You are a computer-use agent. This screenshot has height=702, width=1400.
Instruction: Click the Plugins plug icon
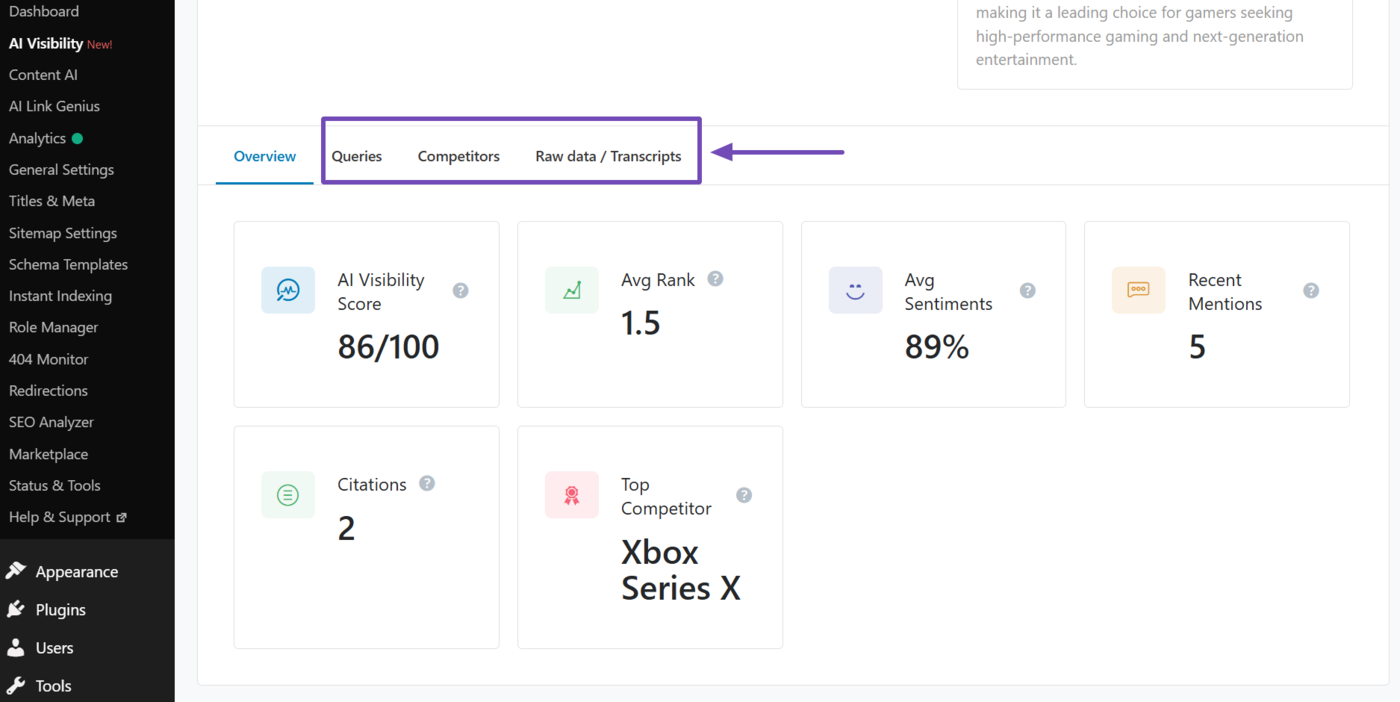point(15,609)
